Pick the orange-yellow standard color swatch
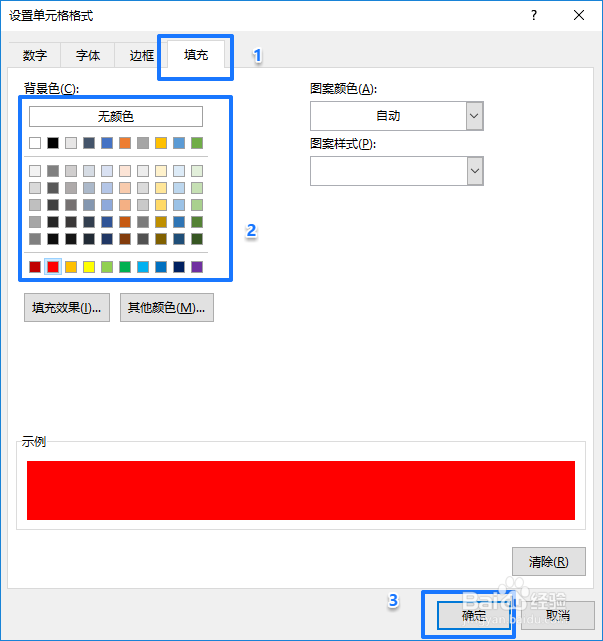 [x=71, y=267]
